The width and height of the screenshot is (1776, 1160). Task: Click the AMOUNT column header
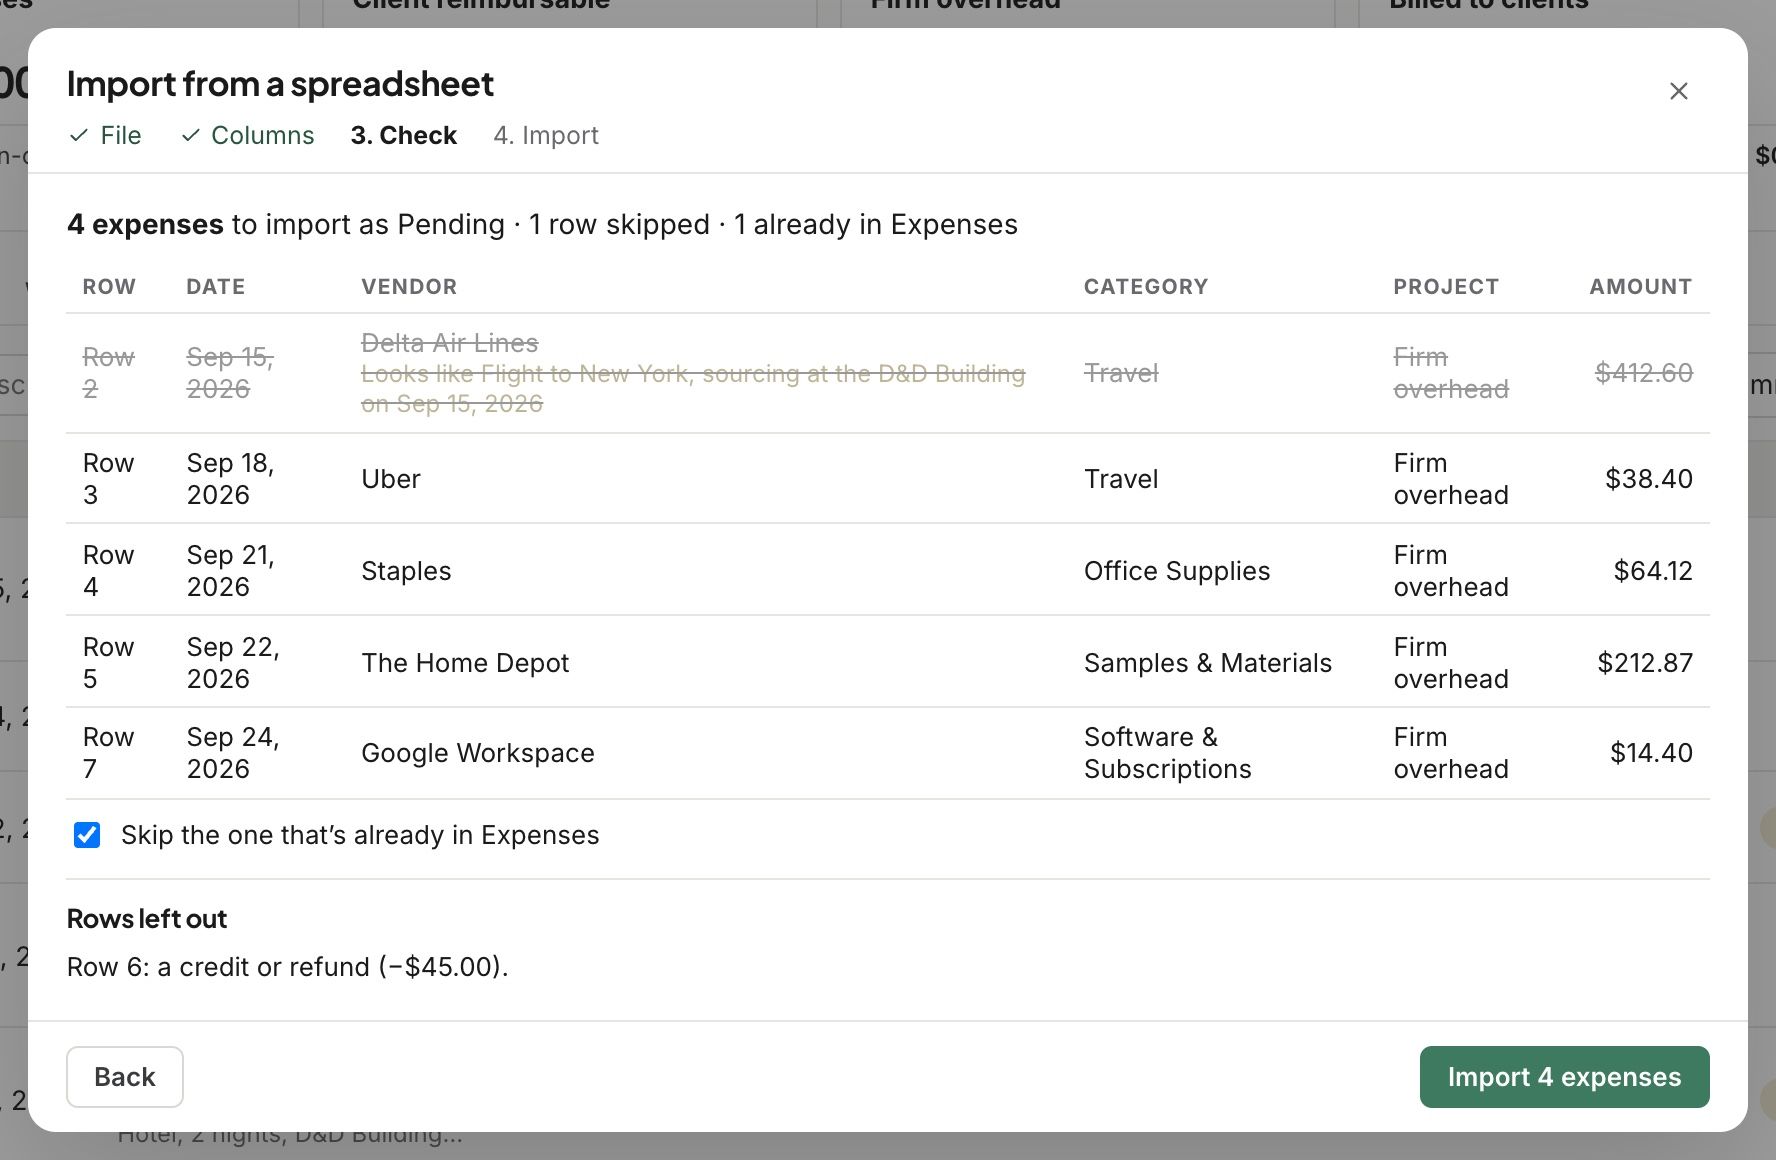[x=1641, y=287]
